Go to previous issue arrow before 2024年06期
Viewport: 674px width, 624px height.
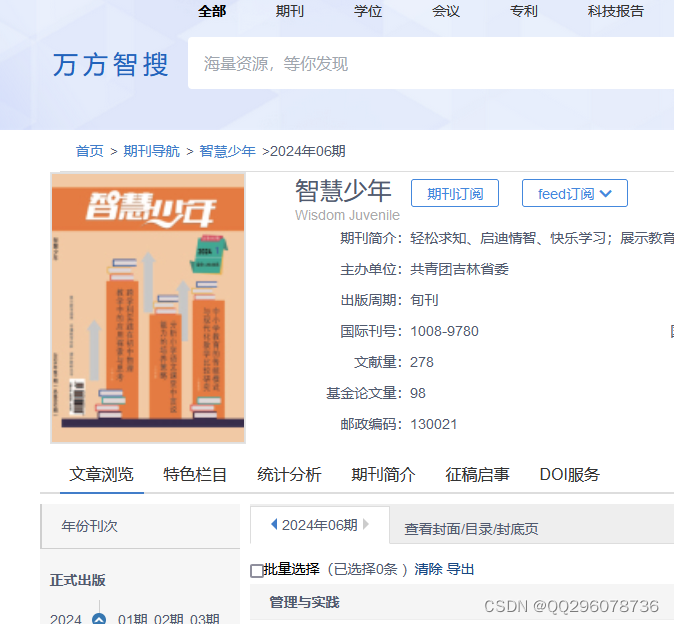click(274, 524)
